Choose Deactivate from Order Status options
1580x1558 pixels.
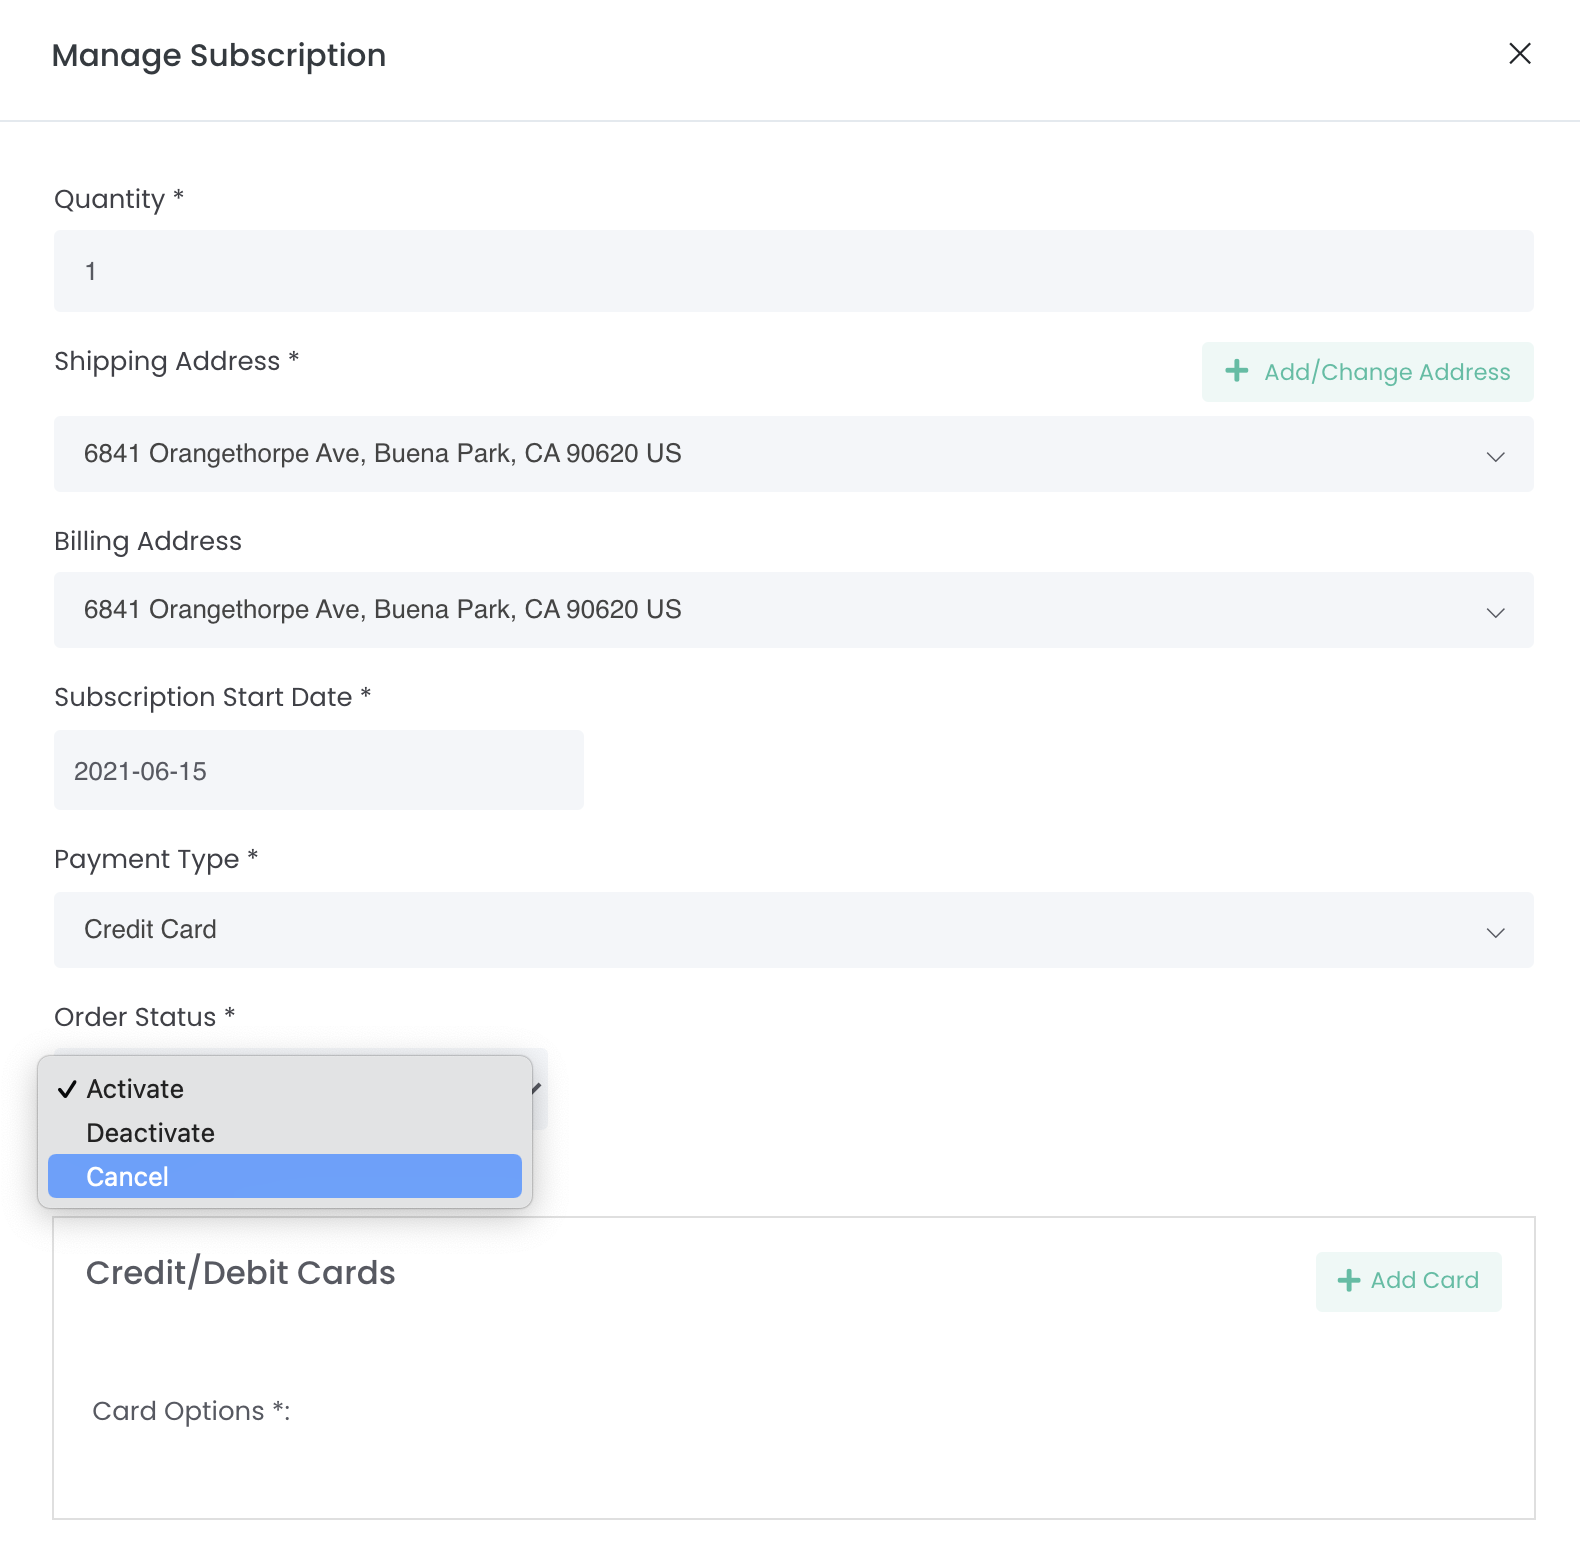point(151,1133)
